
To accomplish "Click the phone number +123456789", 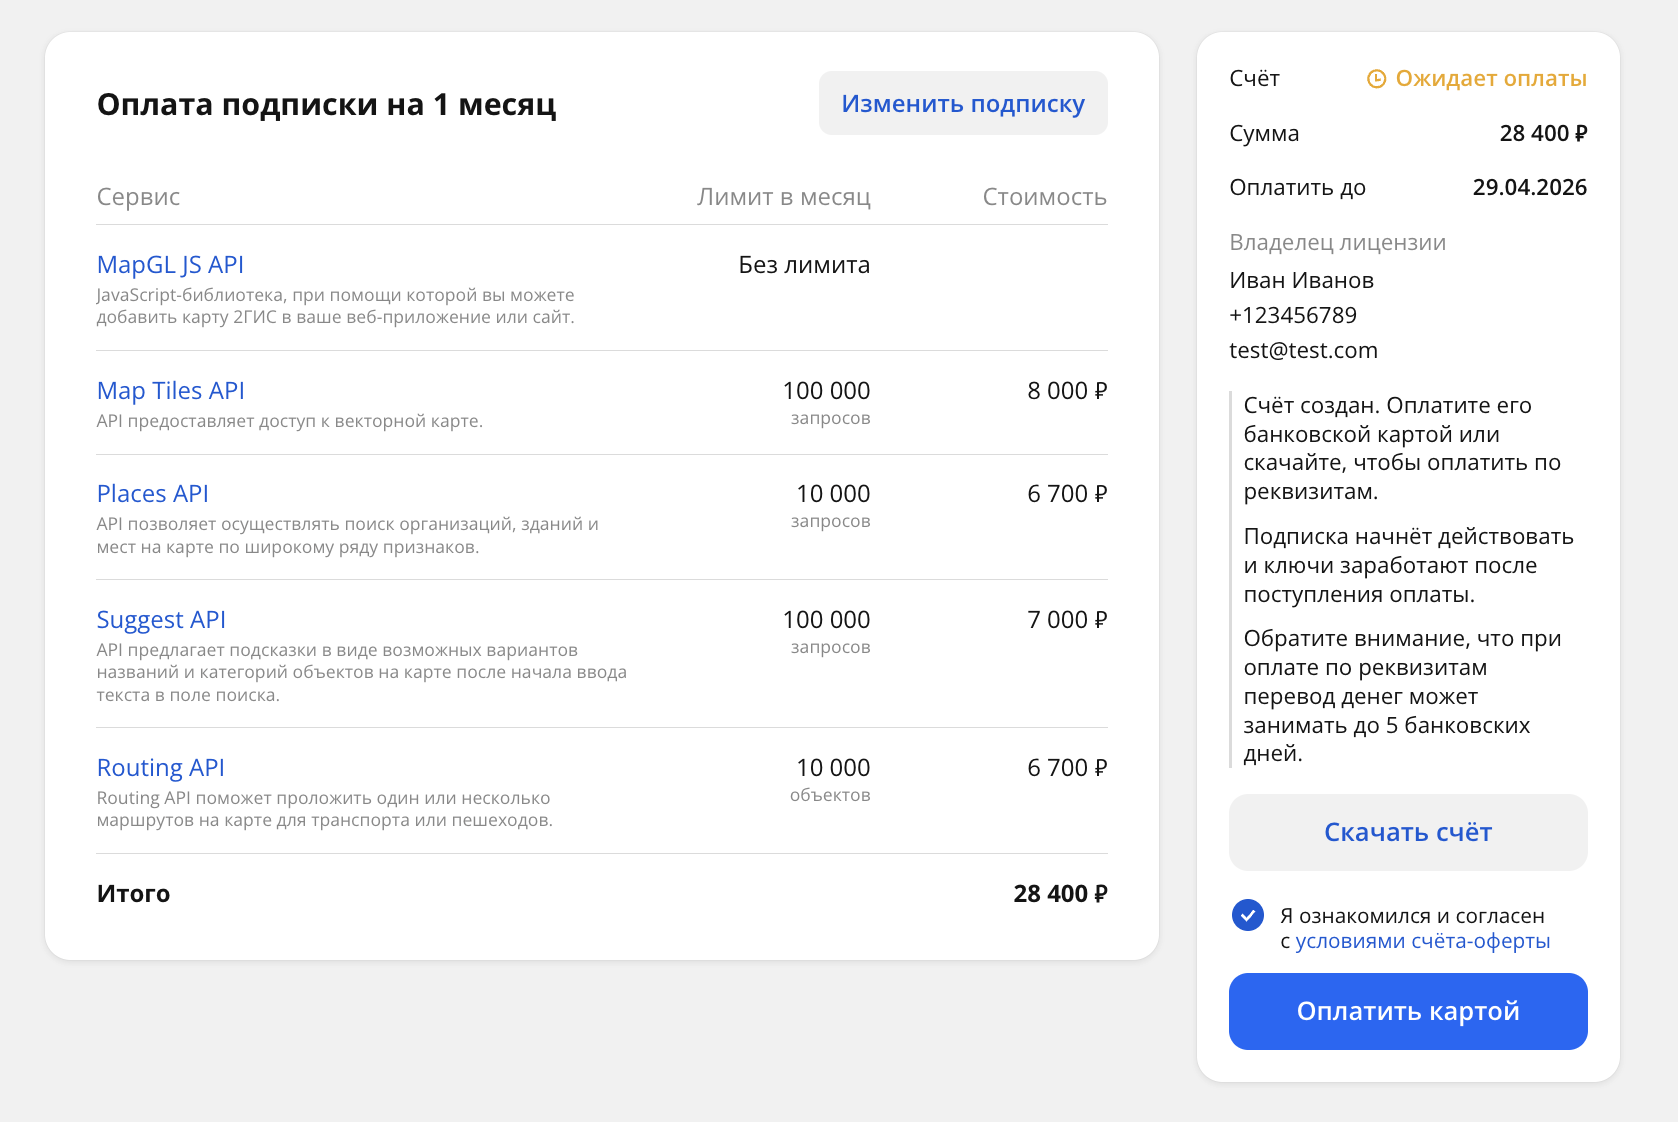I will pos(1292,315).
